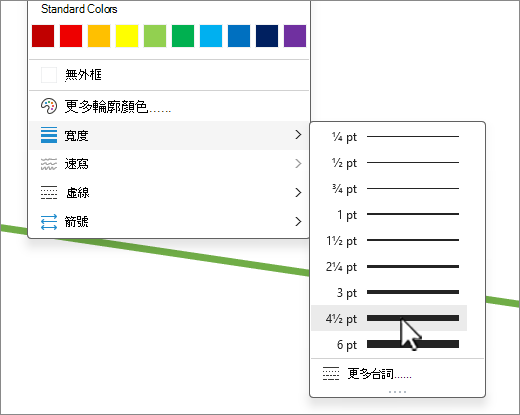Image resolution: width=520 pixels, height=415 pixels.
Task: Open the 速寫 sketched submenu
Action: [x=169, y=164]
